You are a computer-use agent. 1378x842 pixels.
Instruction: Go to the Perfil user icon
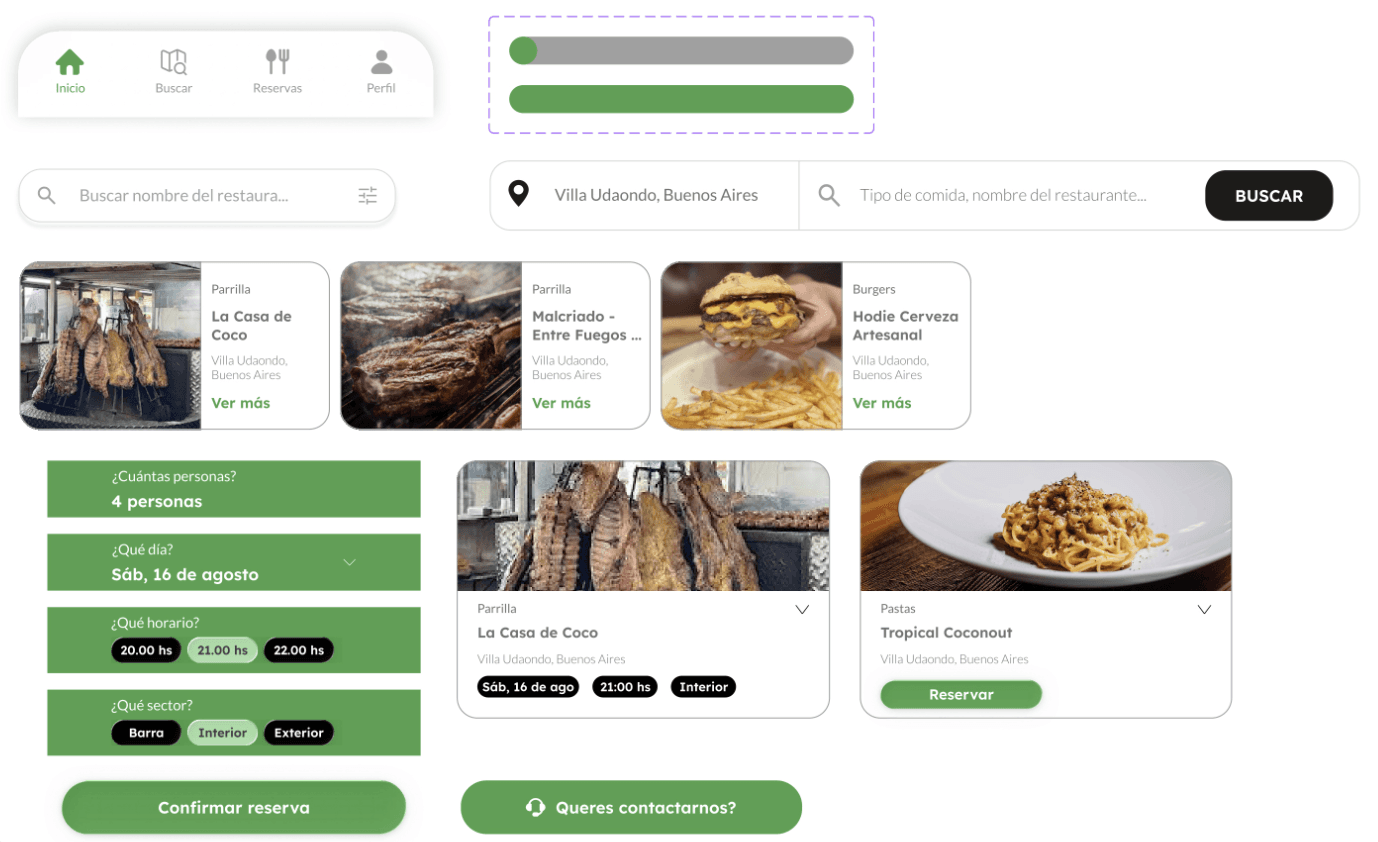(381, 62)
